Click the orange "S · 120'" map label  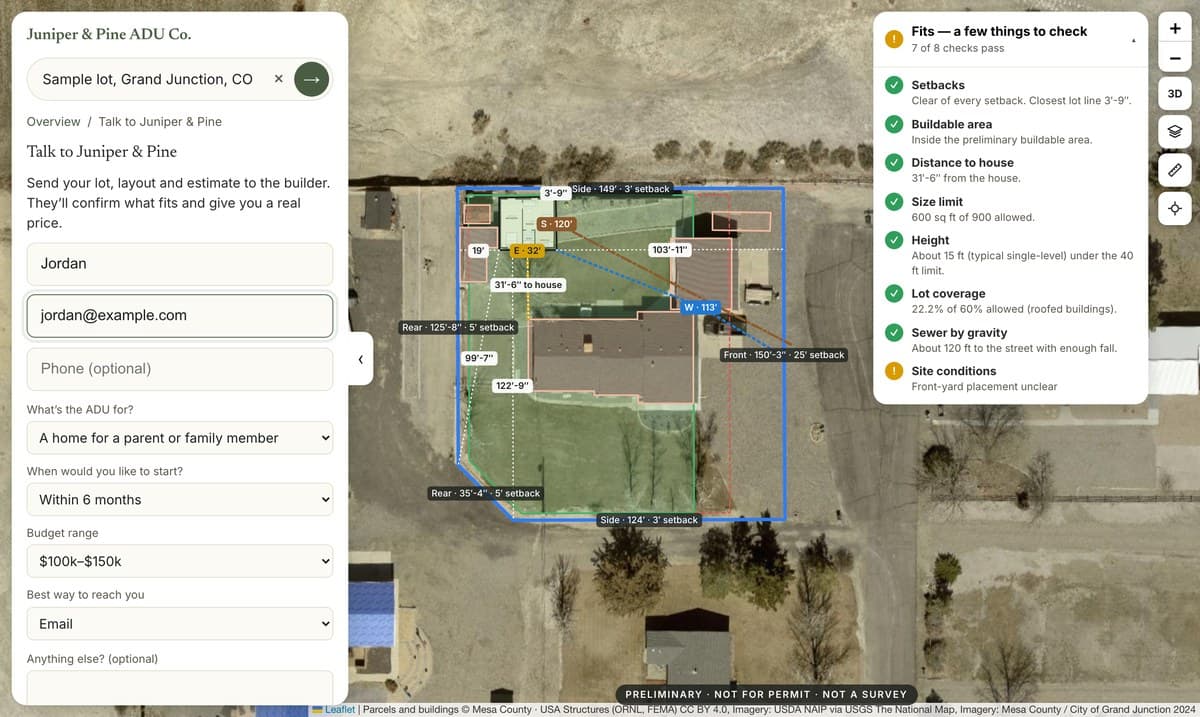[556, 224]
